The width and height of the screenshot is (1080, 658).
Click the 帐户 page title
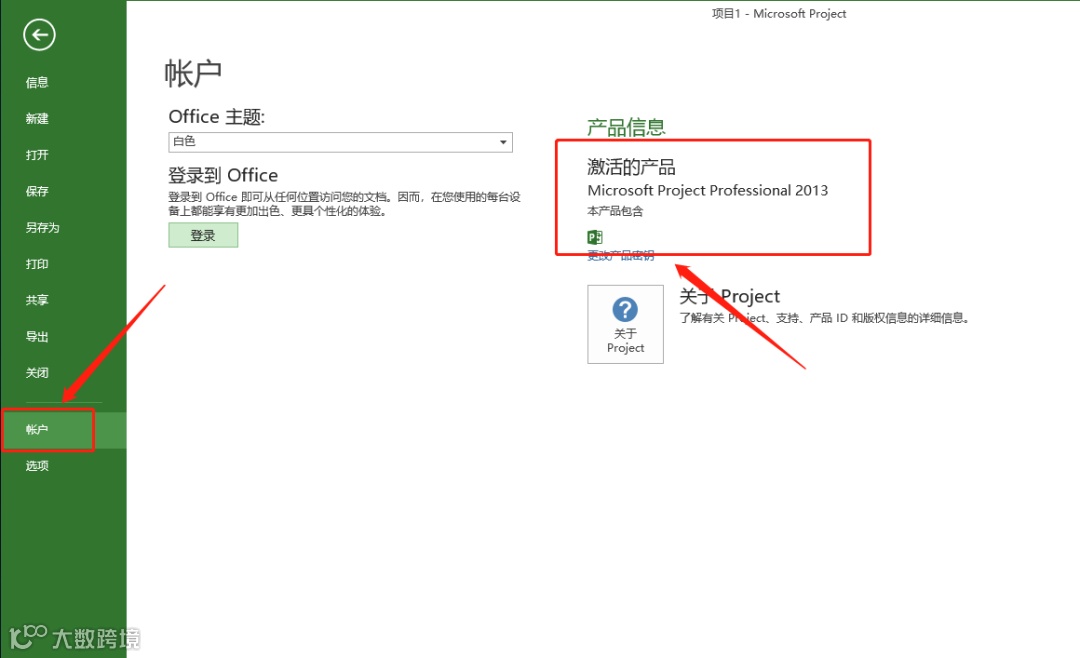pyautogui.click(x=193, y=73)
